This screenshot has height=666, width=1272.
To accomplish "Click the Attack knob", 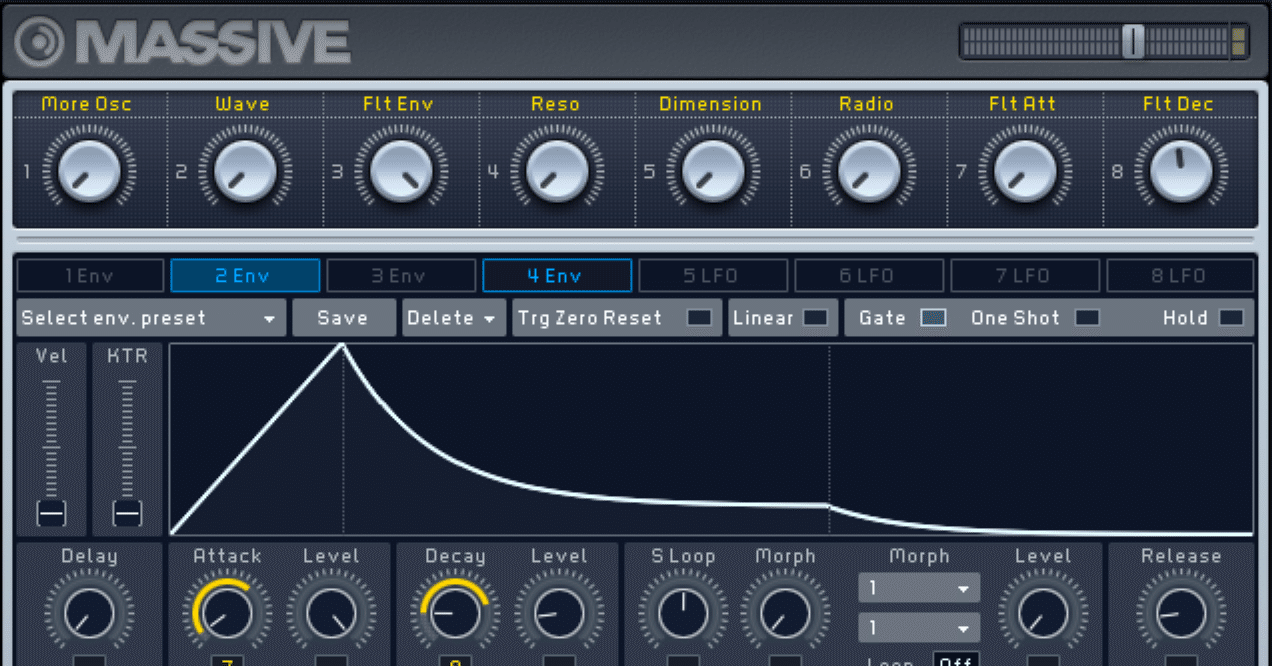I will click(x=227, y=613).
